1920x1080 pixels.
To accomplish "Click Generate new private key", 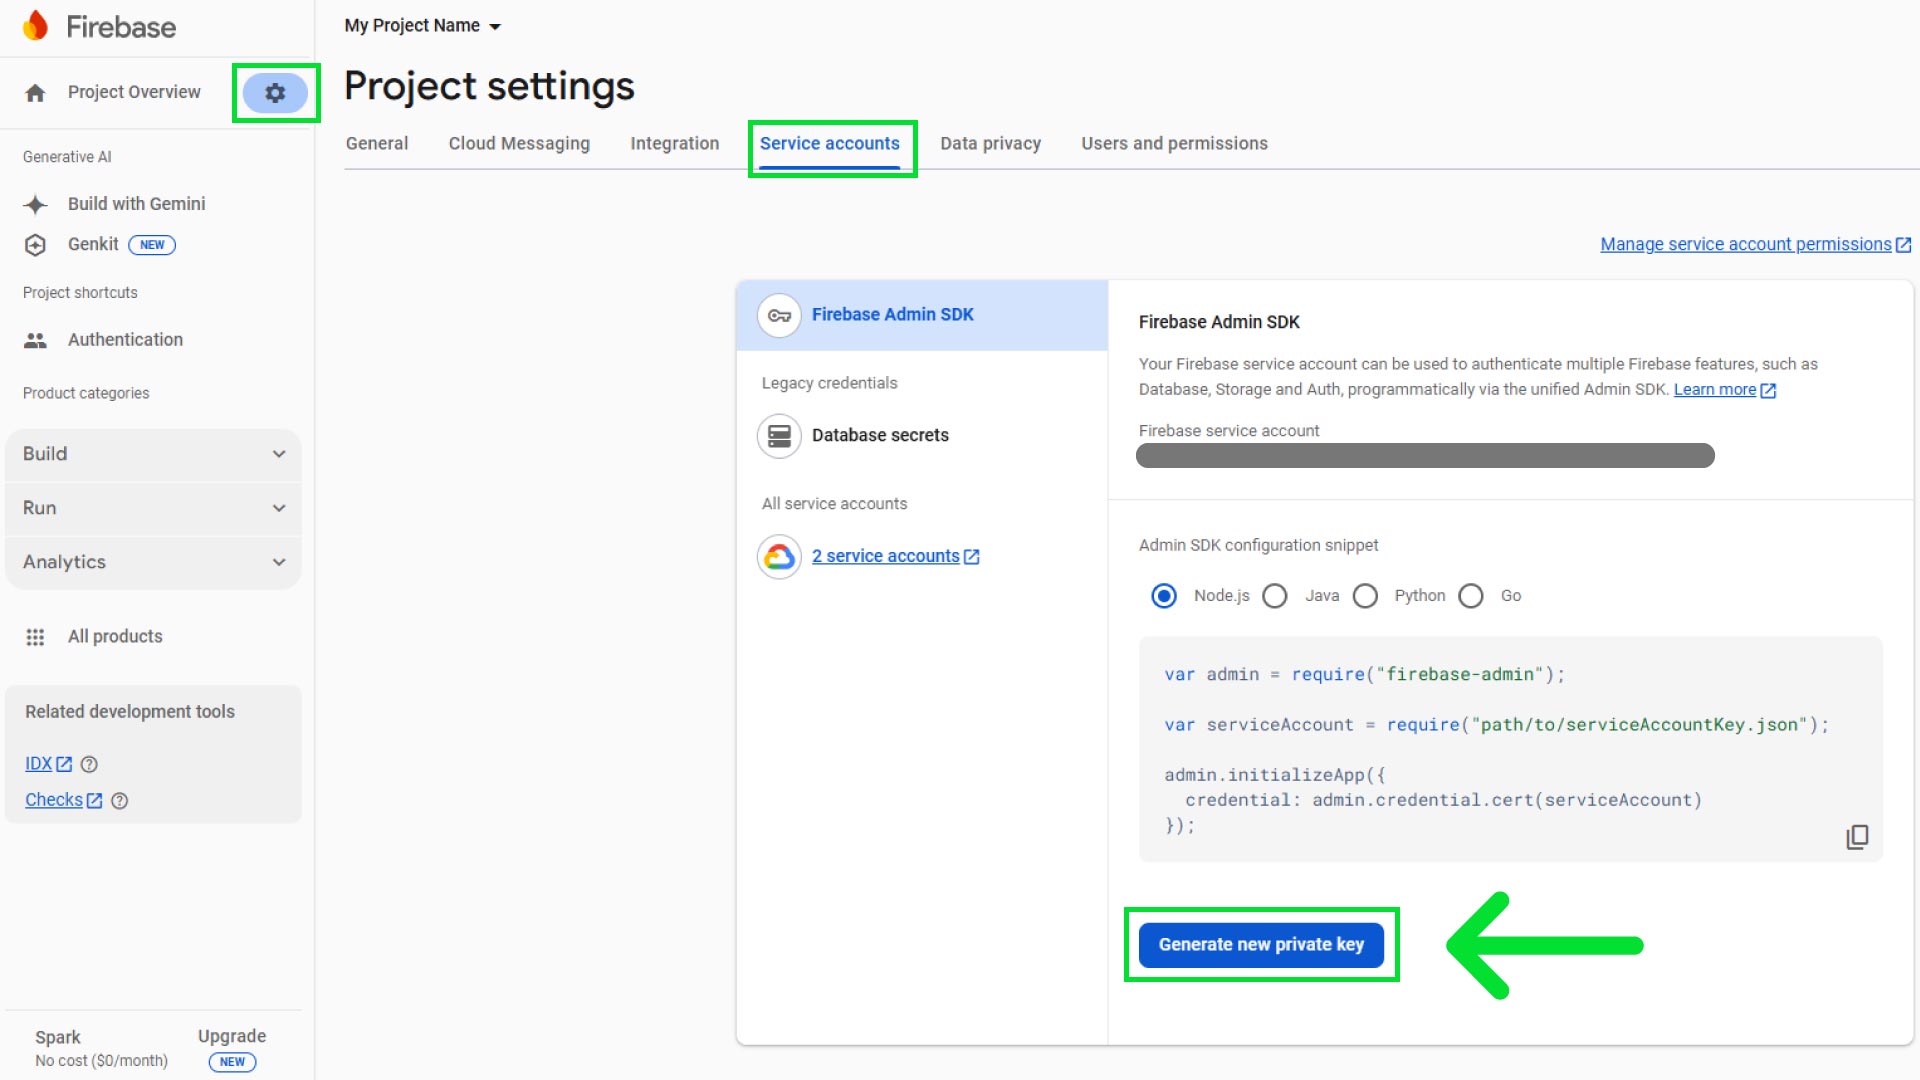I will click(1261, 944).
